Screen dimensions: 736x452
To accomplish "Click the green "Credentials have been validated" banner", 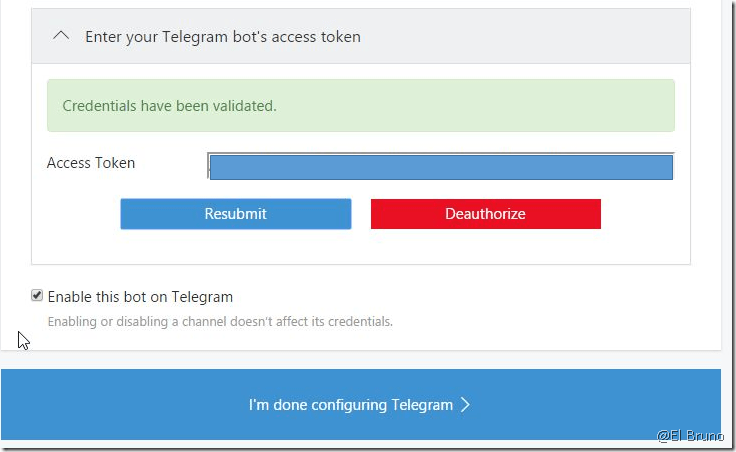I will 360,106.
